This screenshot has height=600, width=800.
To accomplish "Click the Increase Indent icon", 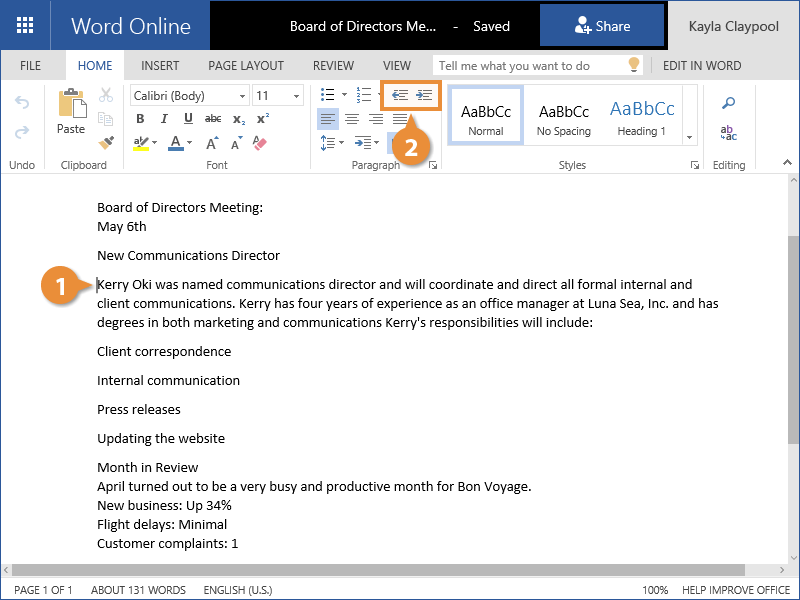I will pyautogui.click(x=425, y=95).
